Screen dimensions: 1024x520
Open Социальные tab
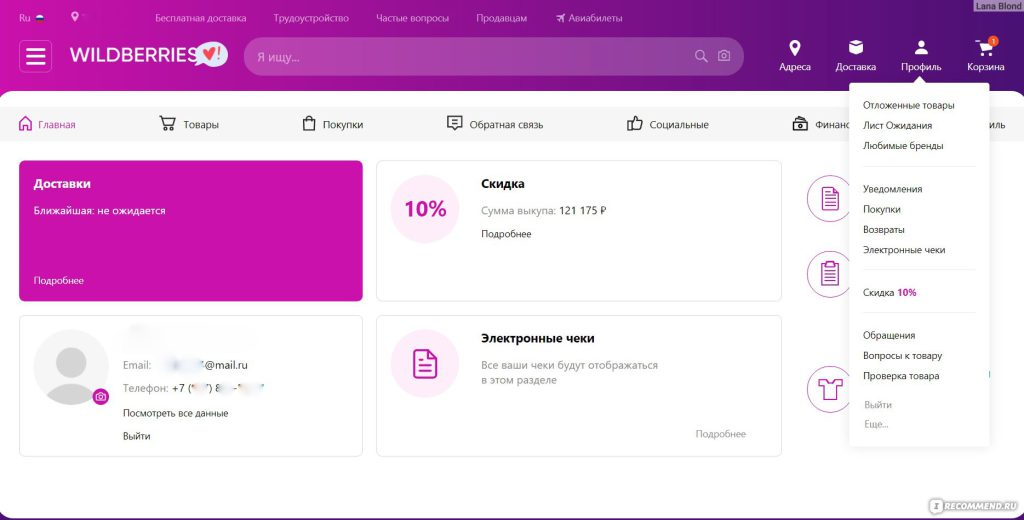(x=667, y=124)
